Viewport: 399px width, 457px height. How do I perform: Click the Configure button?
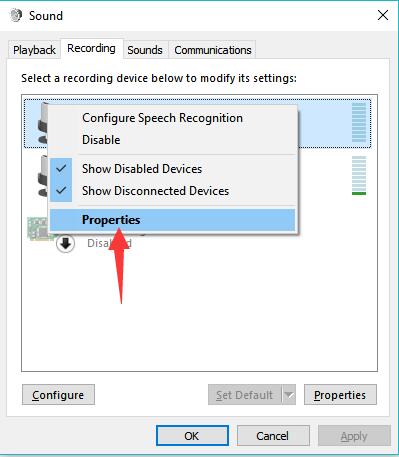[x=58, y=395]
